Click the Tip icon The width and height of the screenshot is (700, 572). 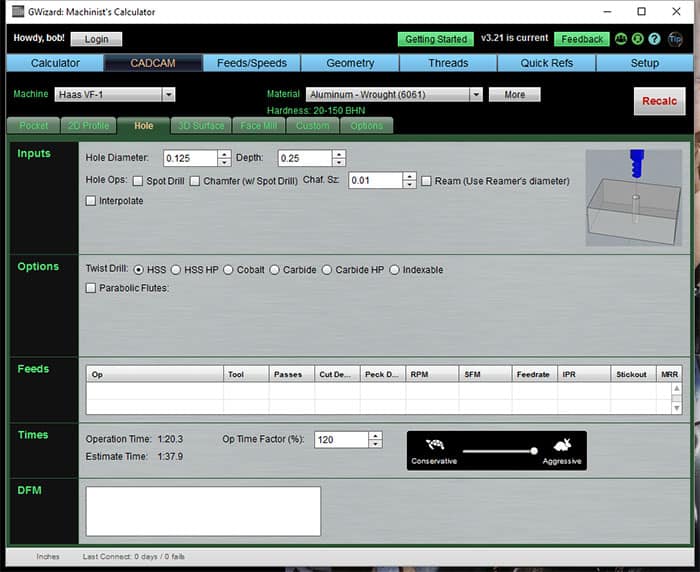point(675,39)
